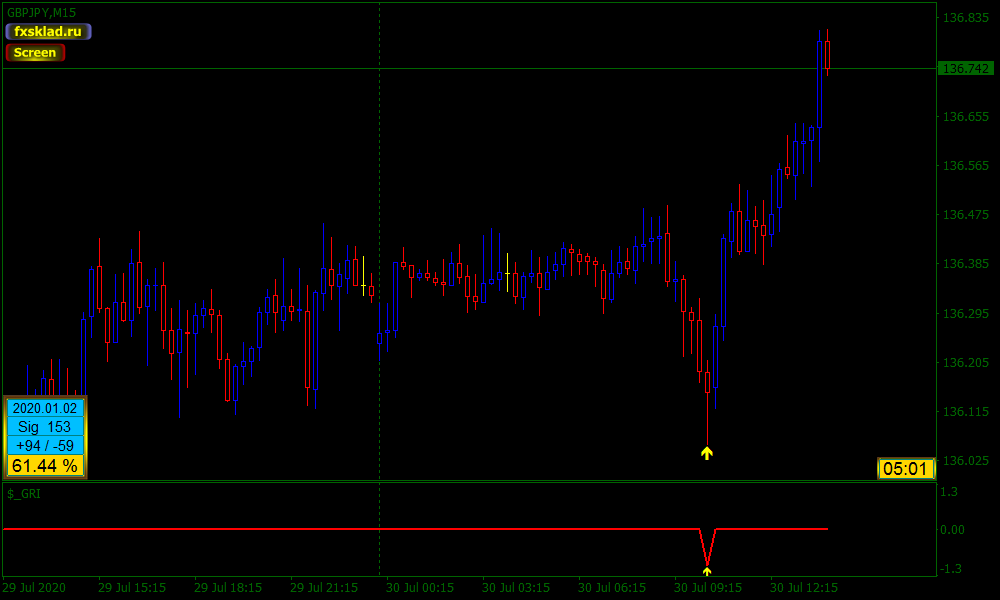Click the 05:01 candle timer label
This screenshot has width=1000, height=600.
point(906,469)
